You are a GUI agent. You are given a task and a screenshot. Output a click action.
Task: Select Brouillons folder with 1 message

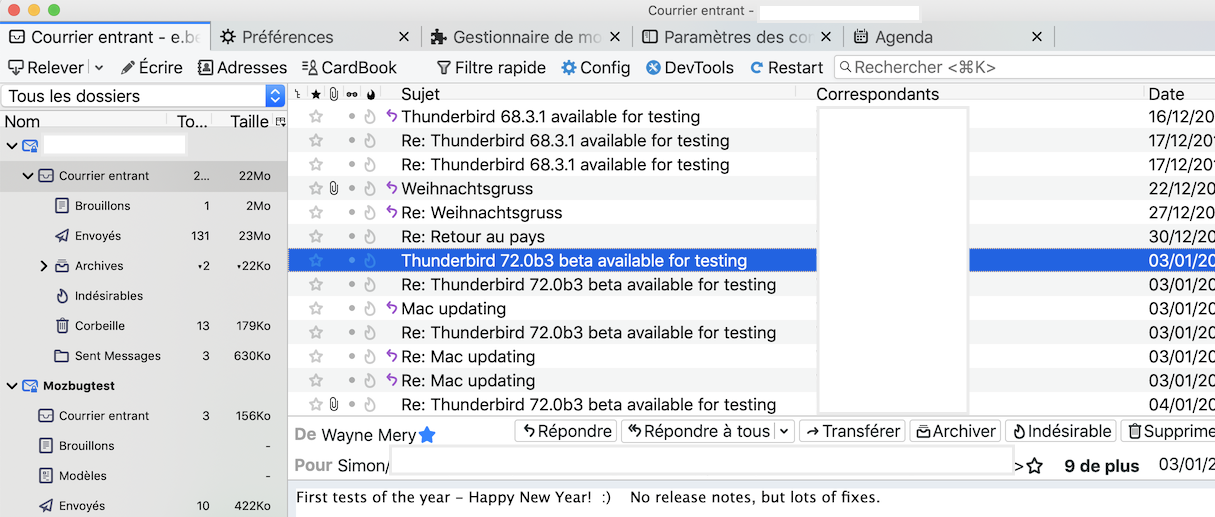pyautogui.click(x=144, y=206)
